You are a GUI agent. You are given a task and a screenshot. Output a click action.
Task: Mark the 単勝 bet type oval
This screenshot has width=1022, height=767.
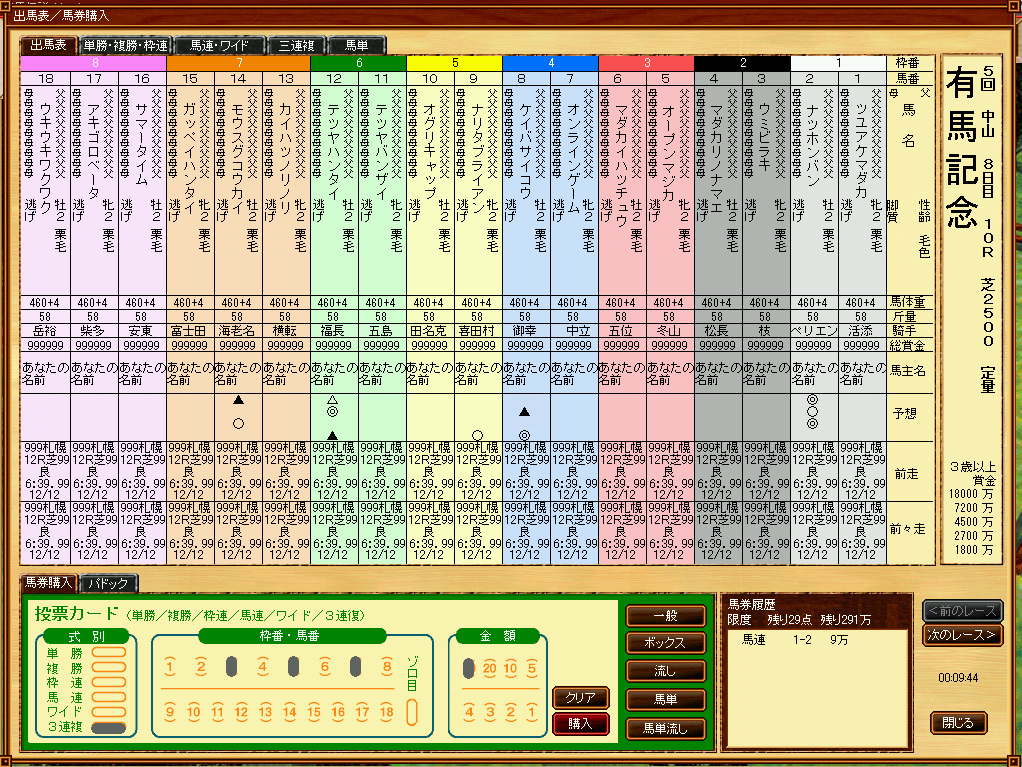109,653
